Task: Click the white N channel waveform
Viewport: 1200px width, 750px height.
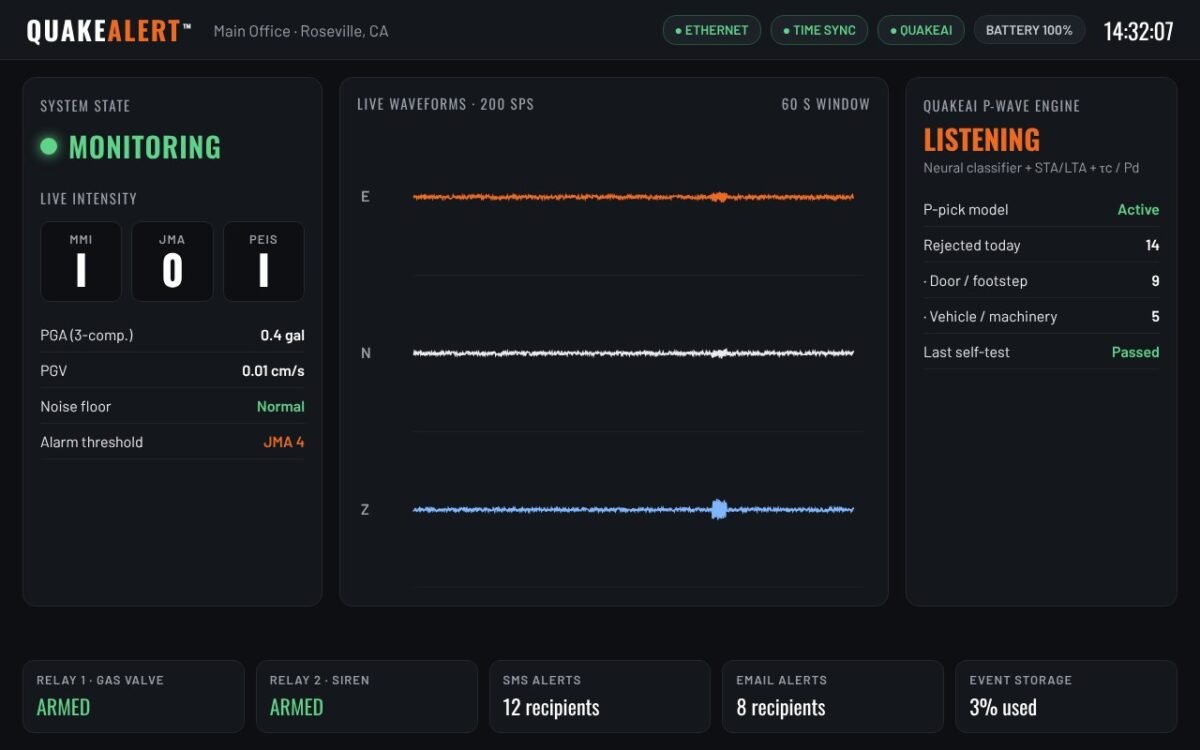Action: (x=633, y=353)
